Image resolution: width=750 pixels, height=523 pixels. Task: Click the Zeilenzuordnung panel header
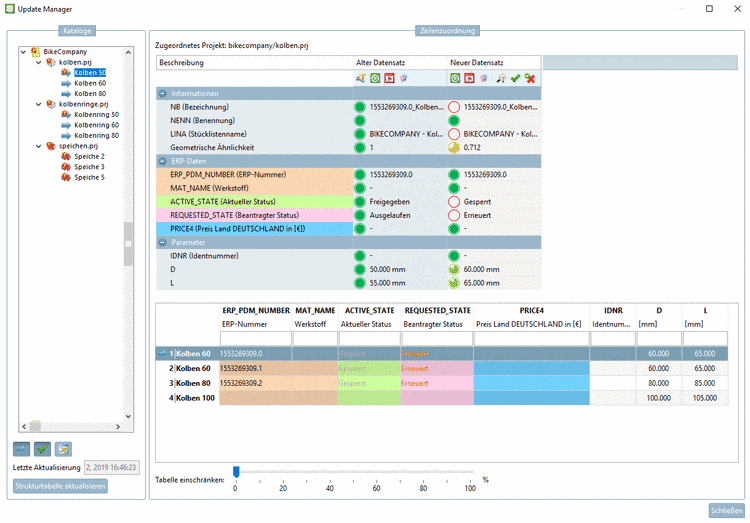pyautogui.click(x=447, y=31)
